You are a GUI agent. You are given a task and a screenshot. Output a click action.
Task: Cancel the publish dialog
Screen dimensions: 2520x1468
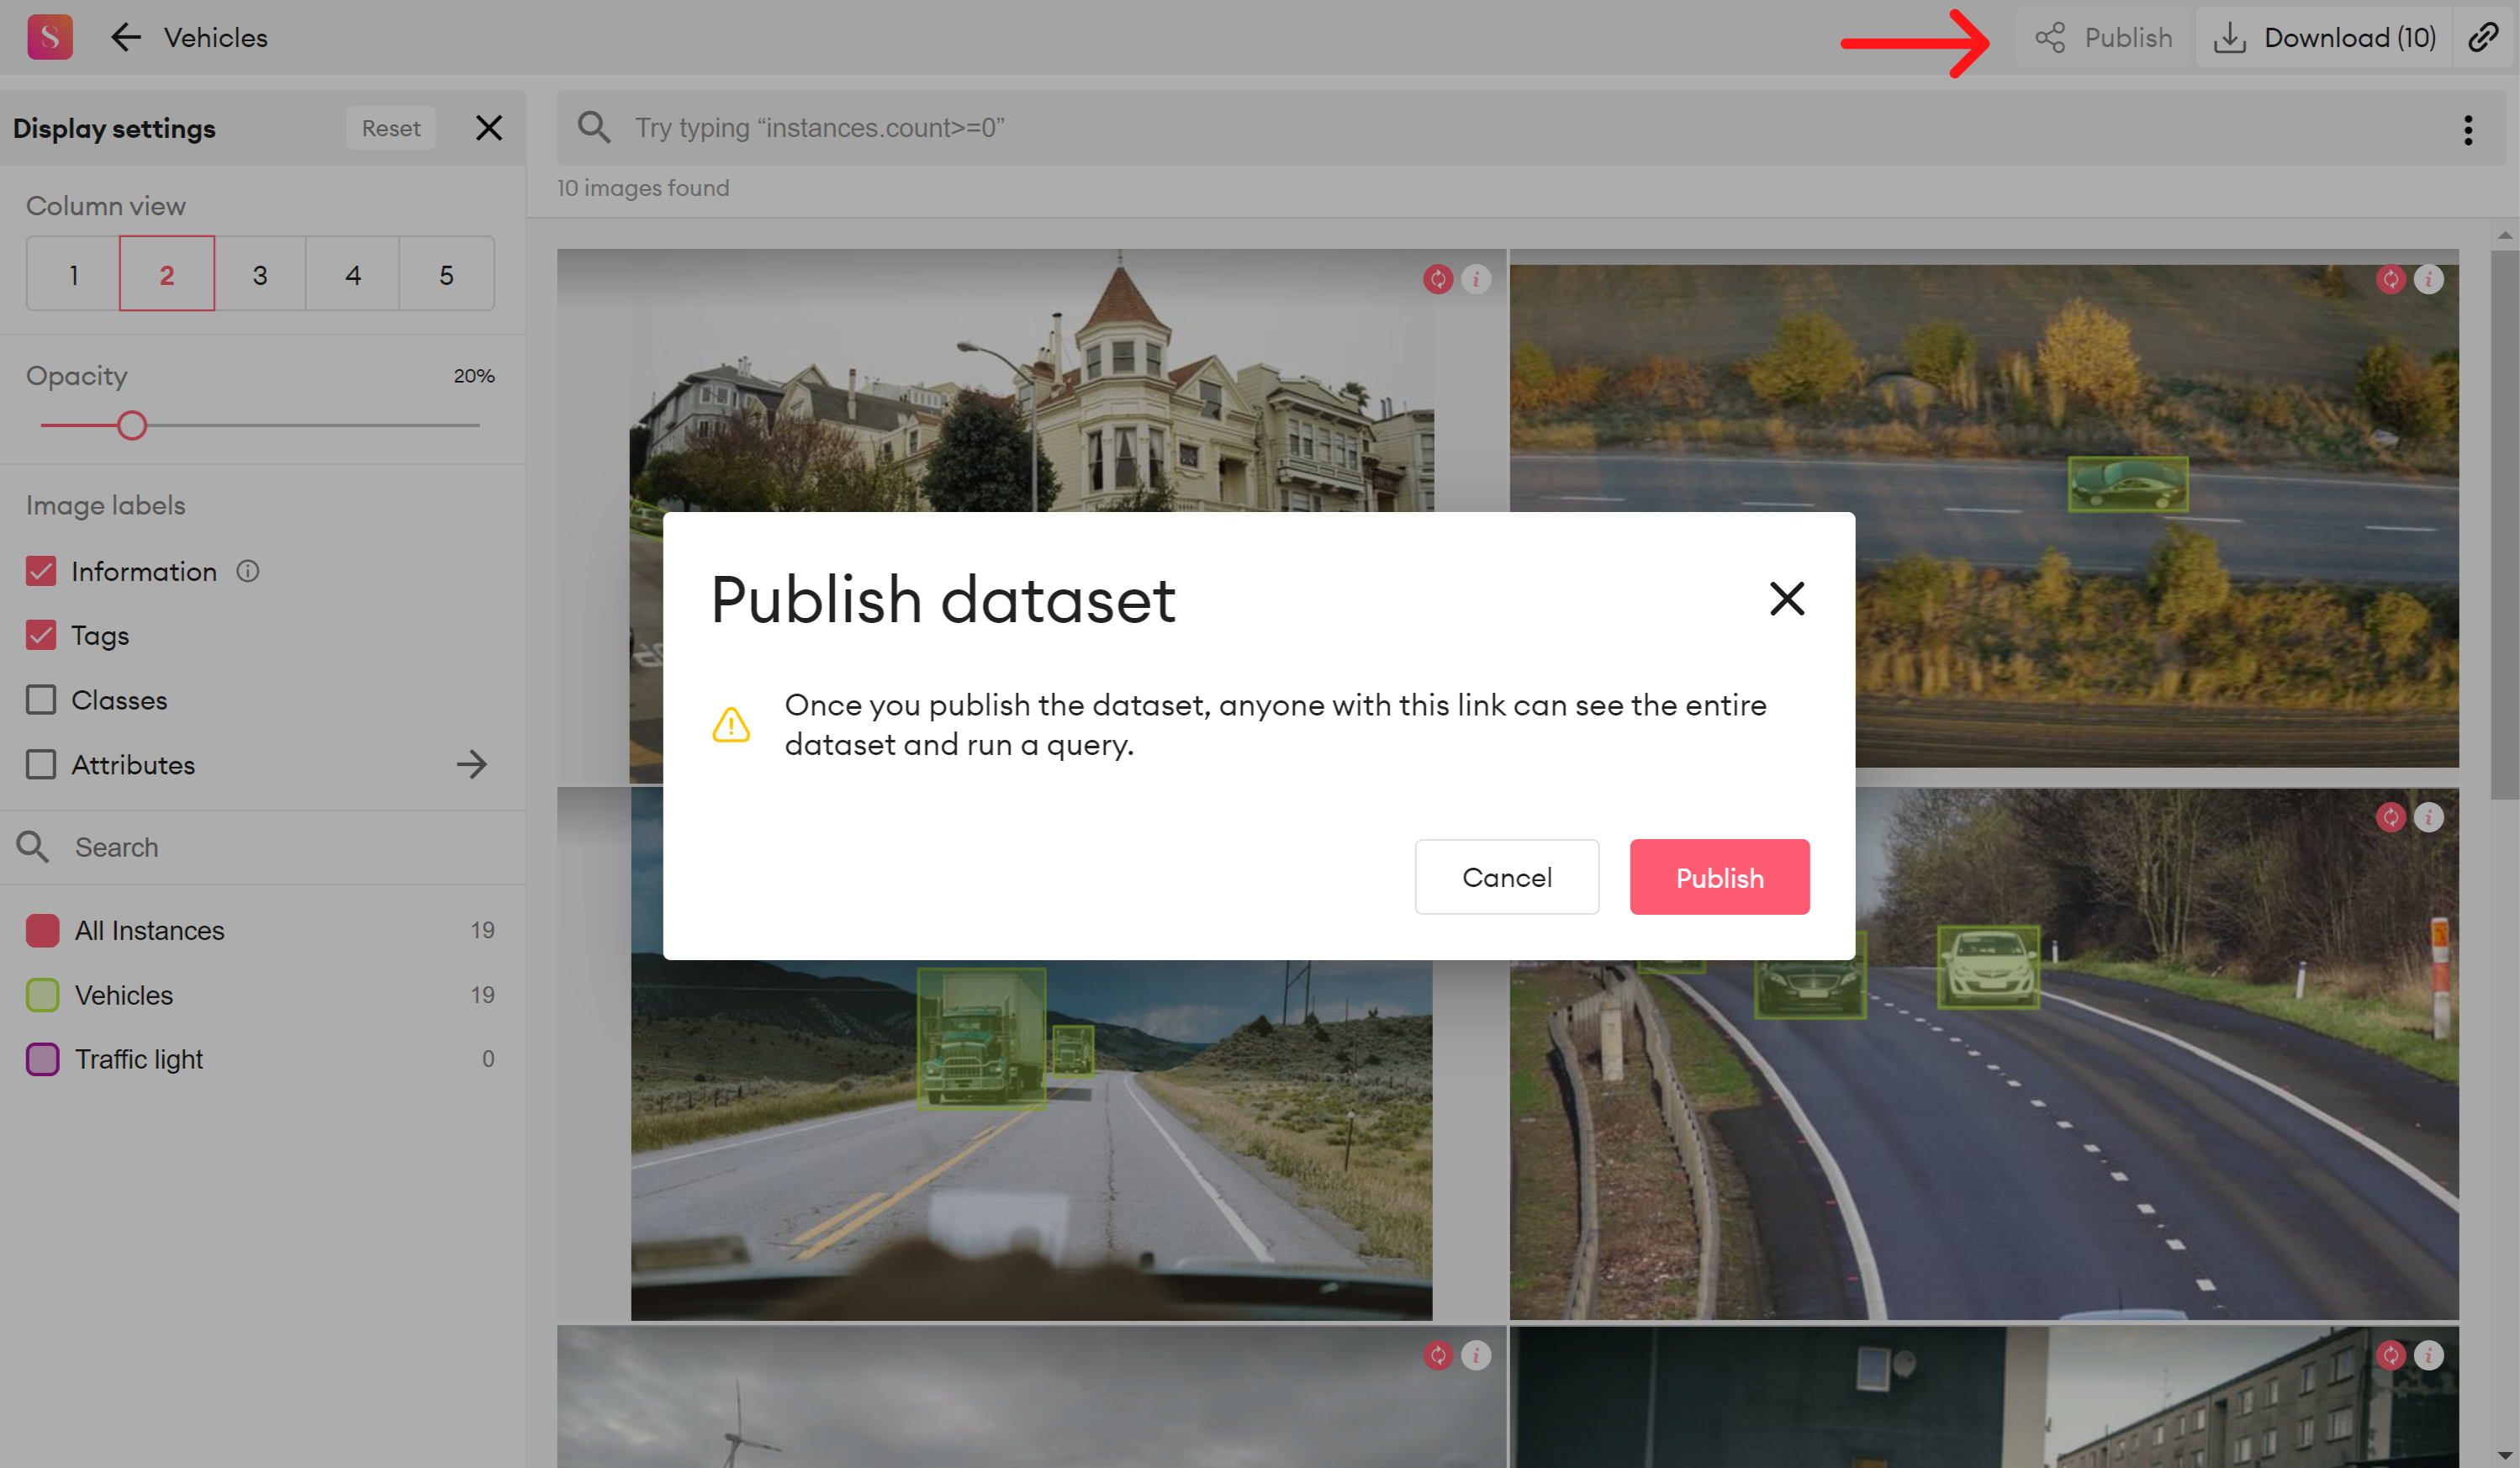point(1507,877)
